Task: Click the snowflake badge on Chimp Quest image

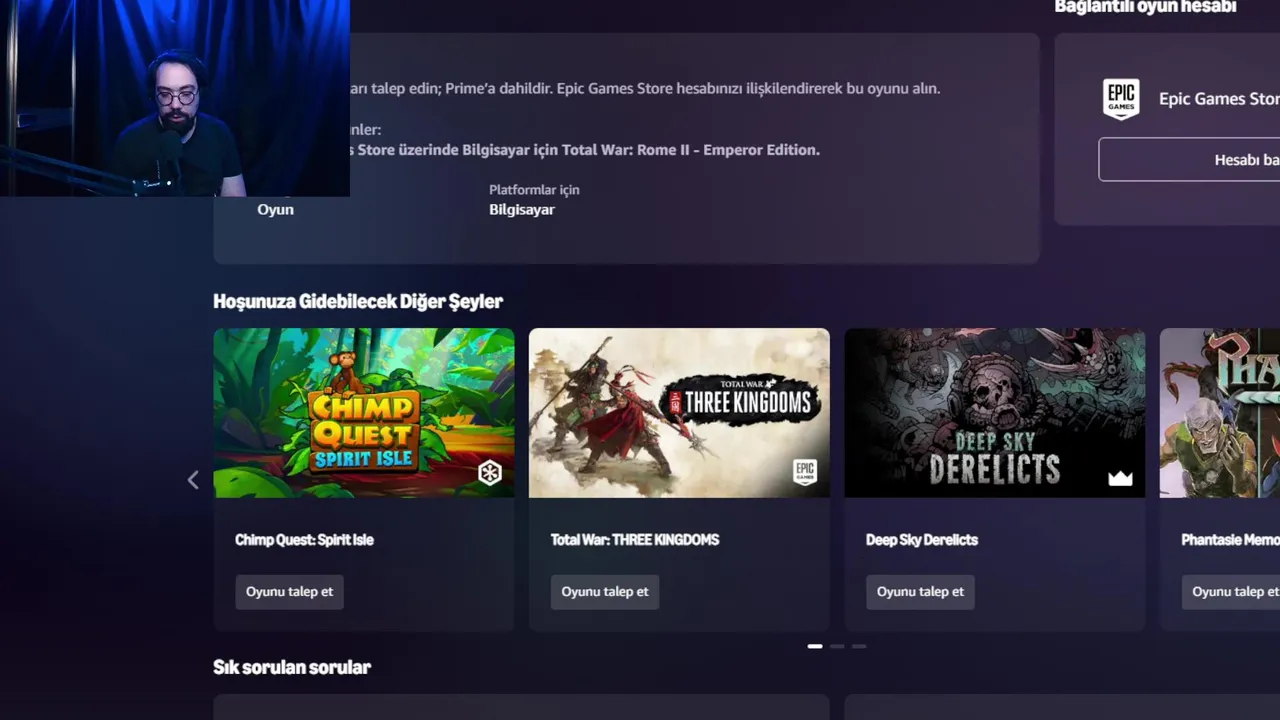Action: [490, 473]
